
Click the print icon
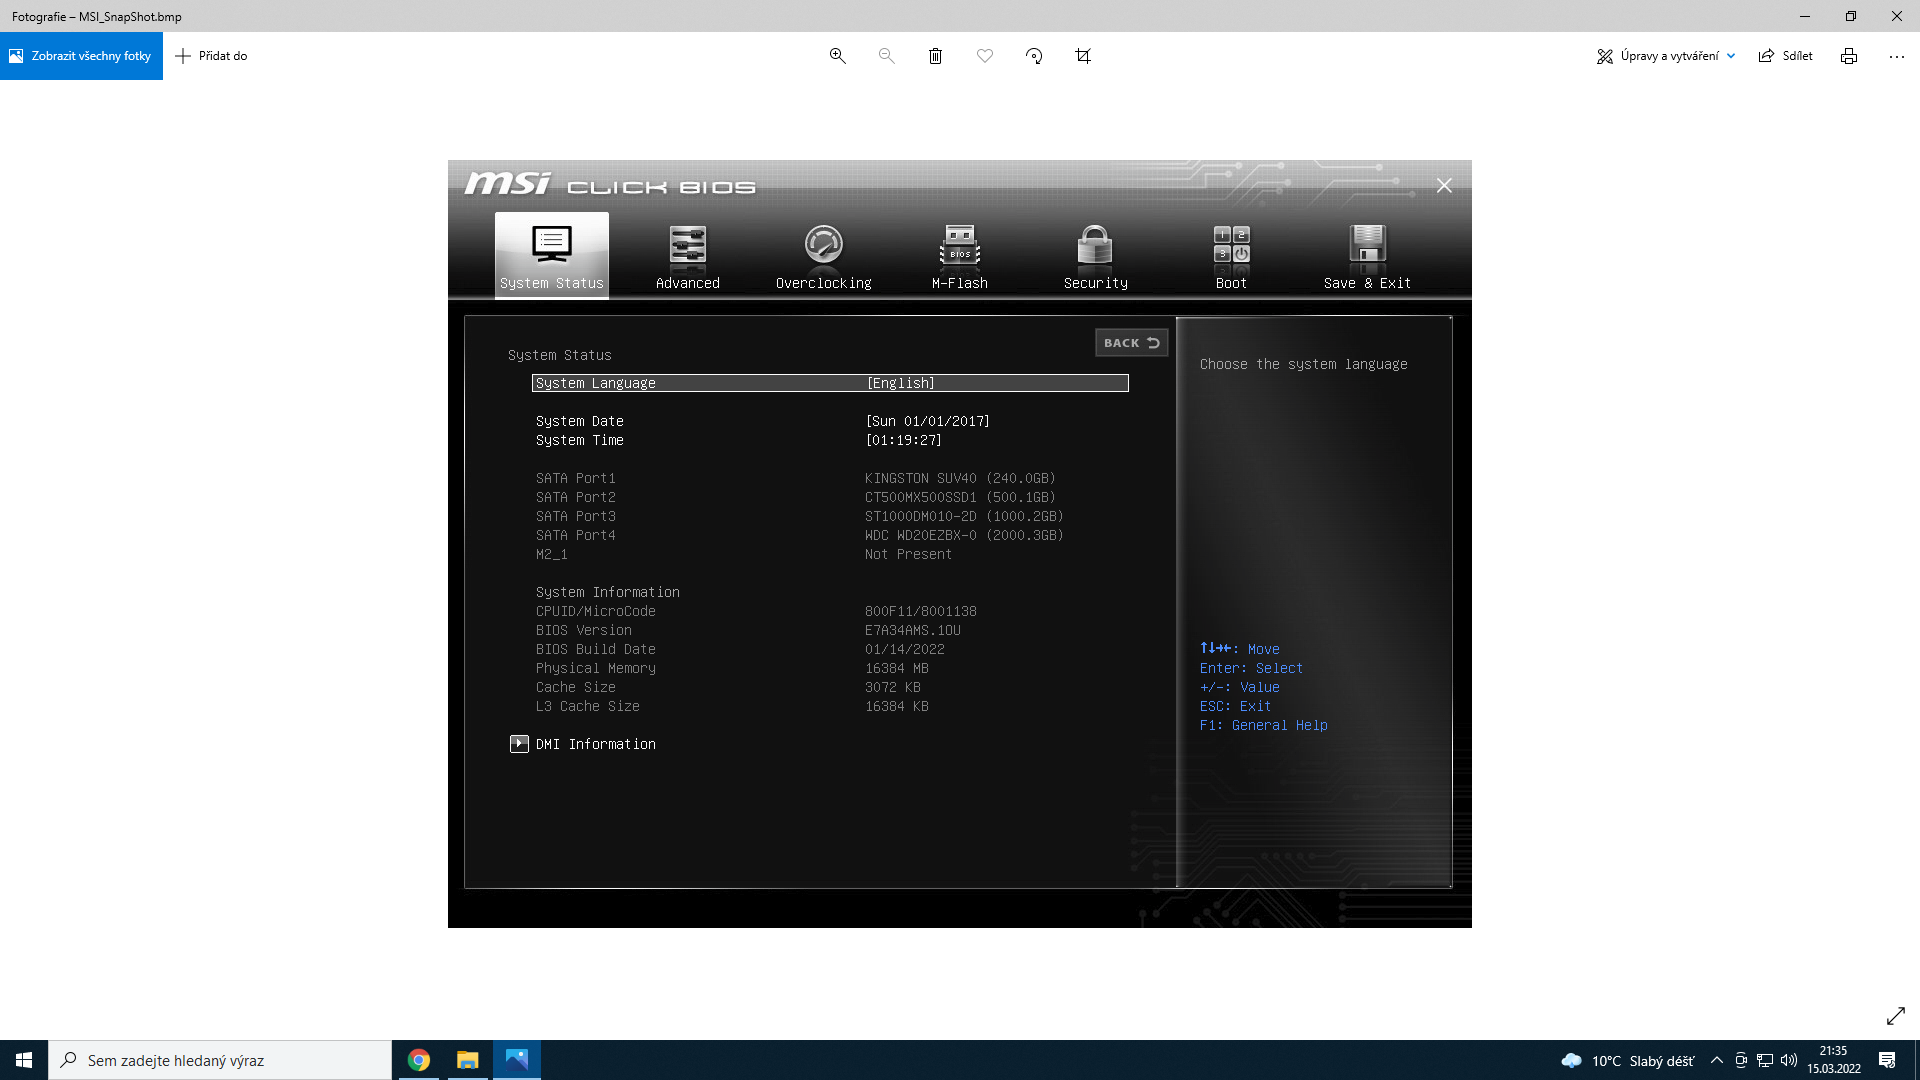tap(1848, 56)
